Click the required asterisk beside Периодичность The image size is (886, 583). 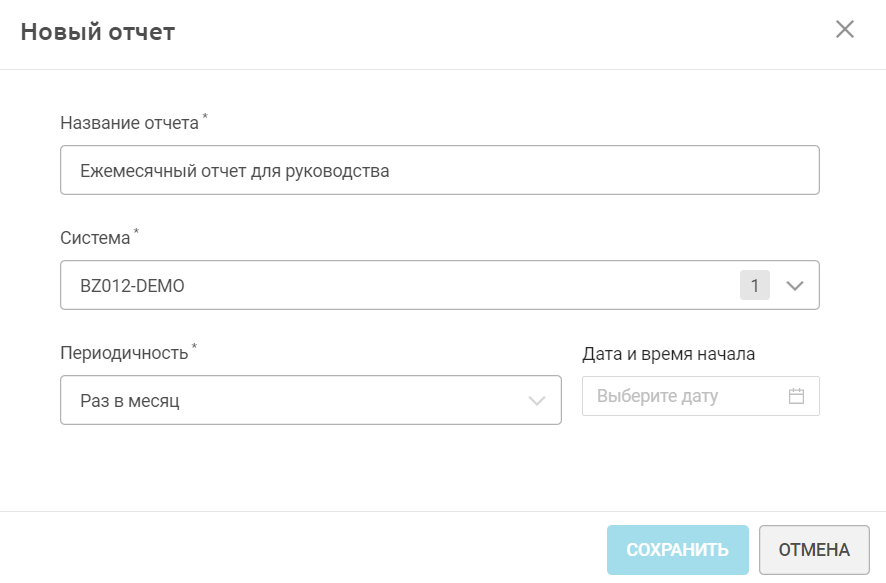[x=195, y=348]
